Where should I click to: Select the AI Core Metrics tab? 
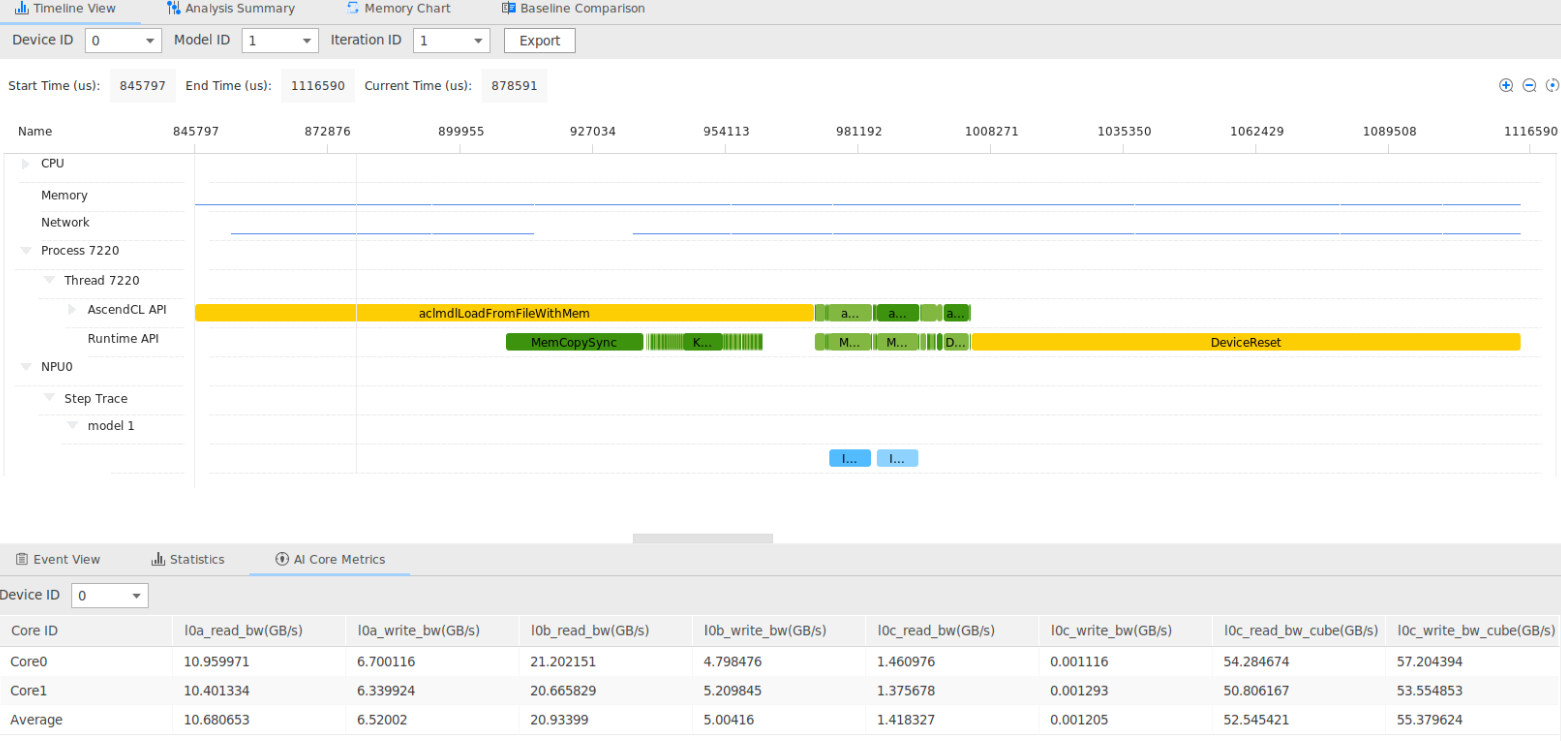(330, 559)
